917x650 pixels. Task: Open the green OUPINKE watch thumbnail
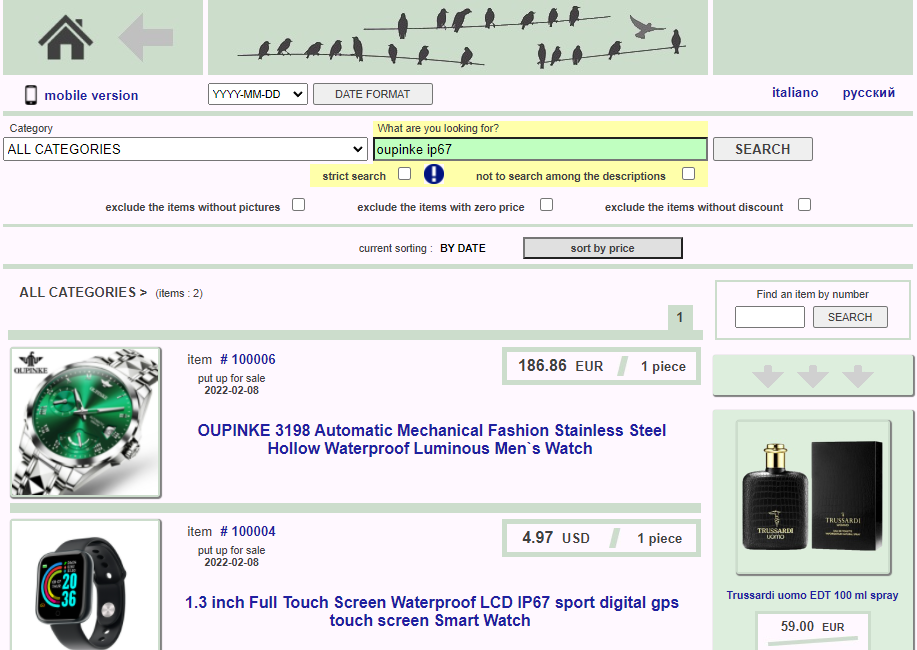coord(86,422)
